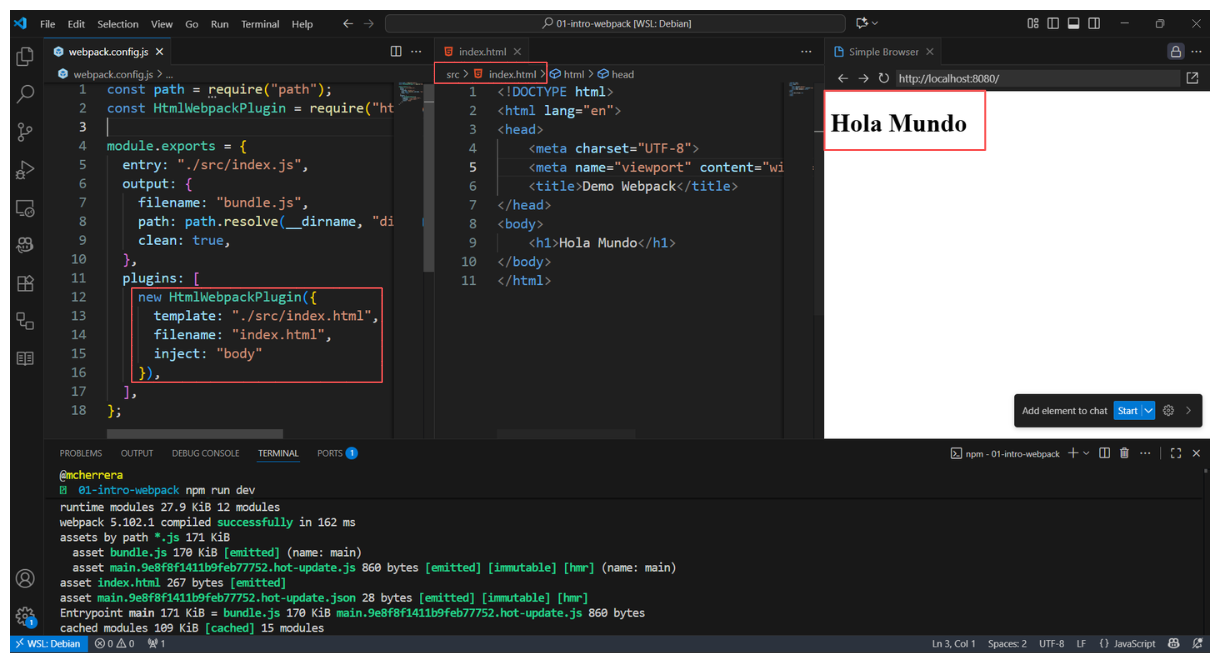Viewport: 1220px width, 663px height.
Task: Expand the Start button dropdown arrow
Action: pos(1149,411)
